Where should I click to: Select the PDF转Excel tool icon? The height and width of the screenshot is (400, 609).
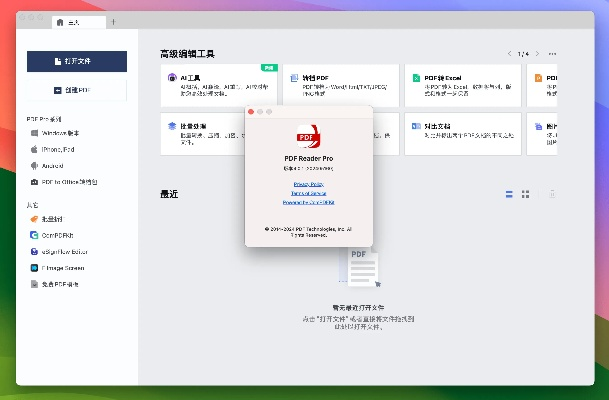tap(415, 77)
